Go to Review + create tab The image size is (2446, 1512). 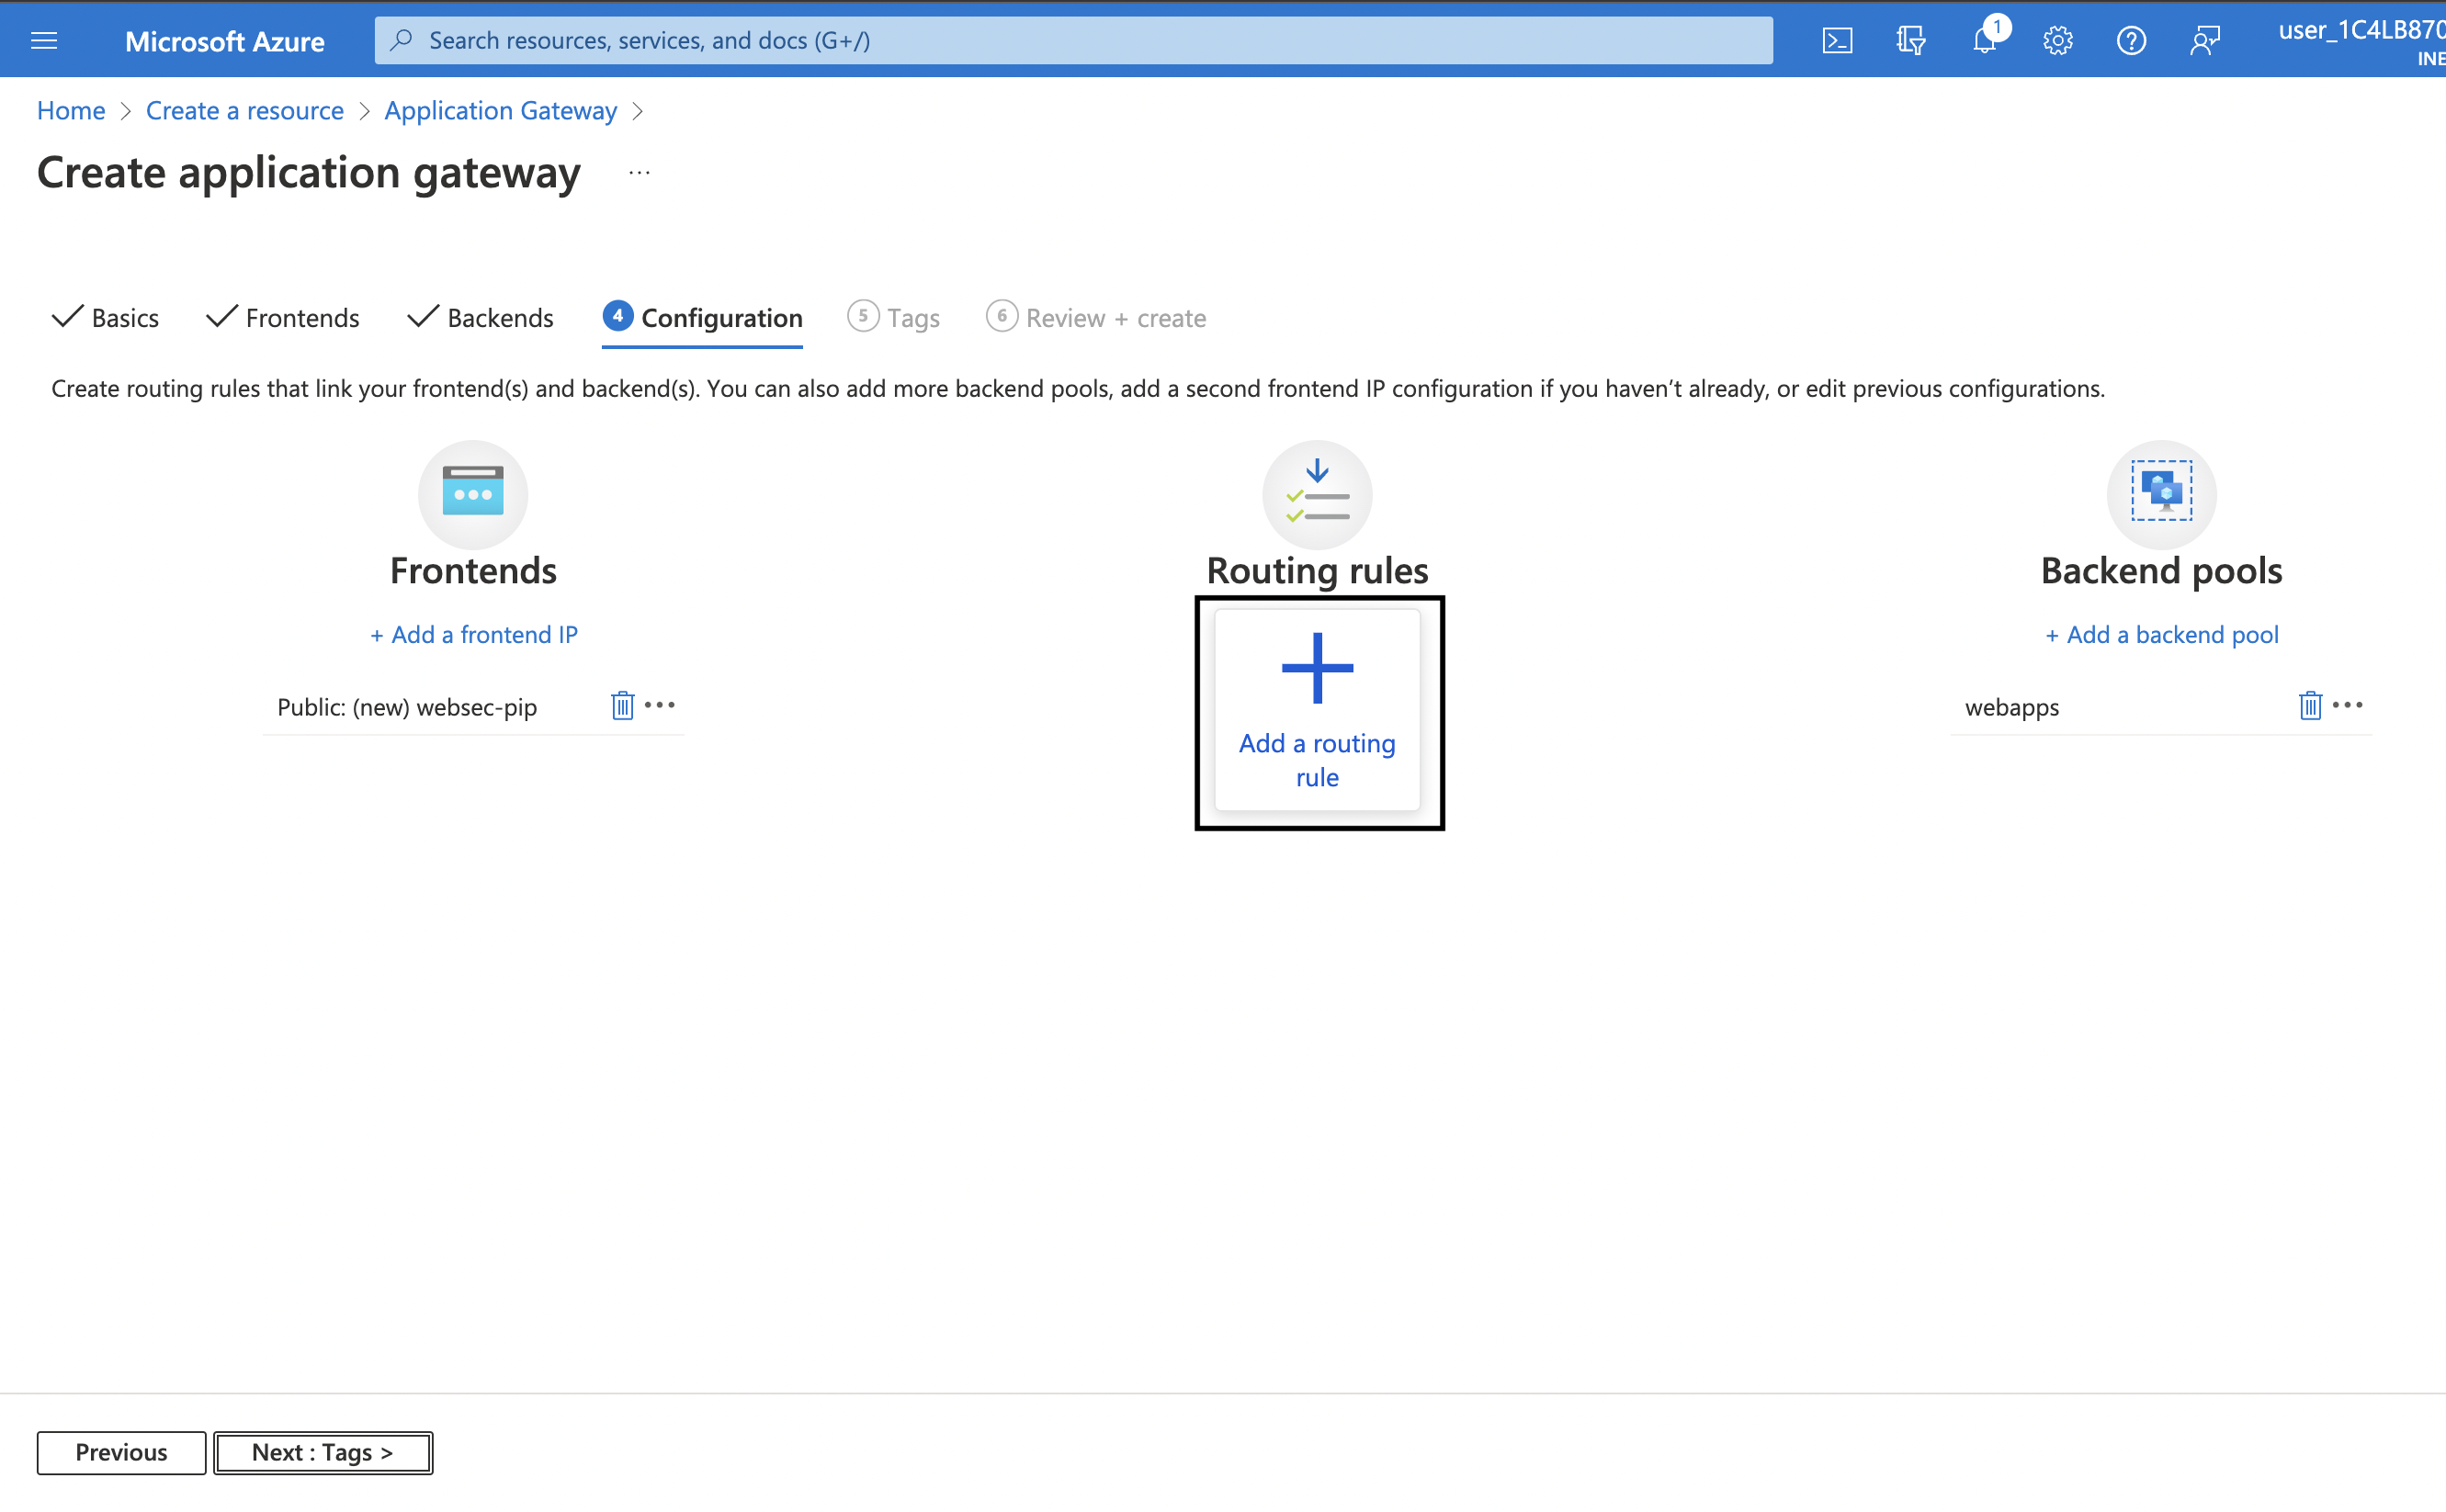coord(1096,318)
